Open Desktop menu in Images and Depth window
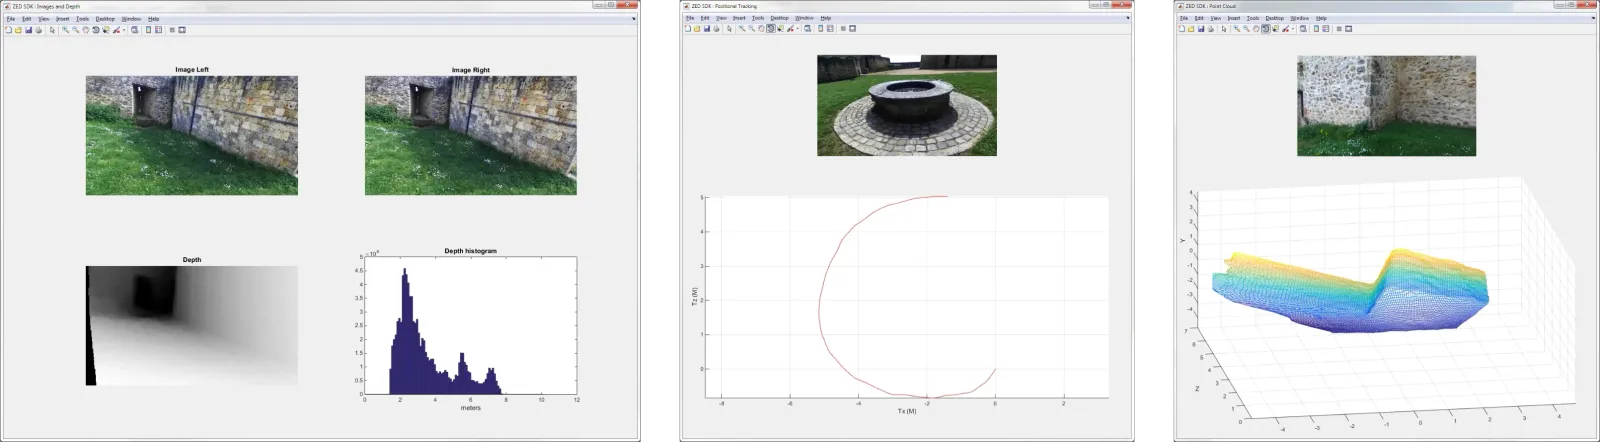Screen dimensions: 1600x442 pyautogui.click(x=105, y=19)
